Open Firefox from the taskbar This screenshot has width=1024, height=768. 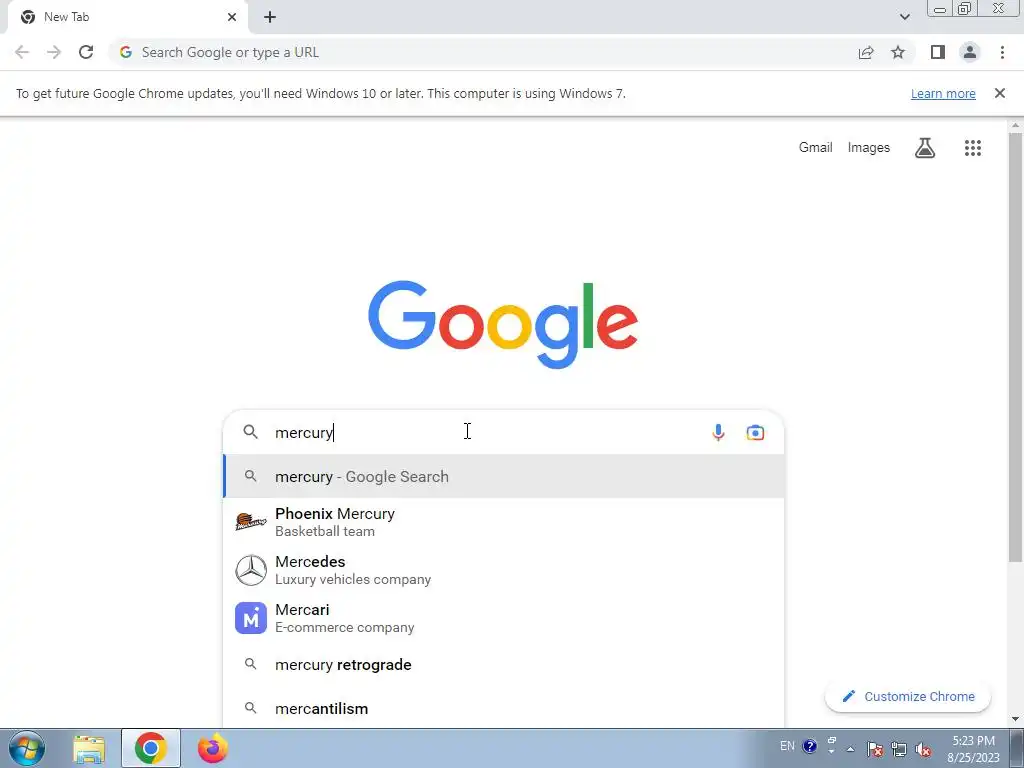212,748
